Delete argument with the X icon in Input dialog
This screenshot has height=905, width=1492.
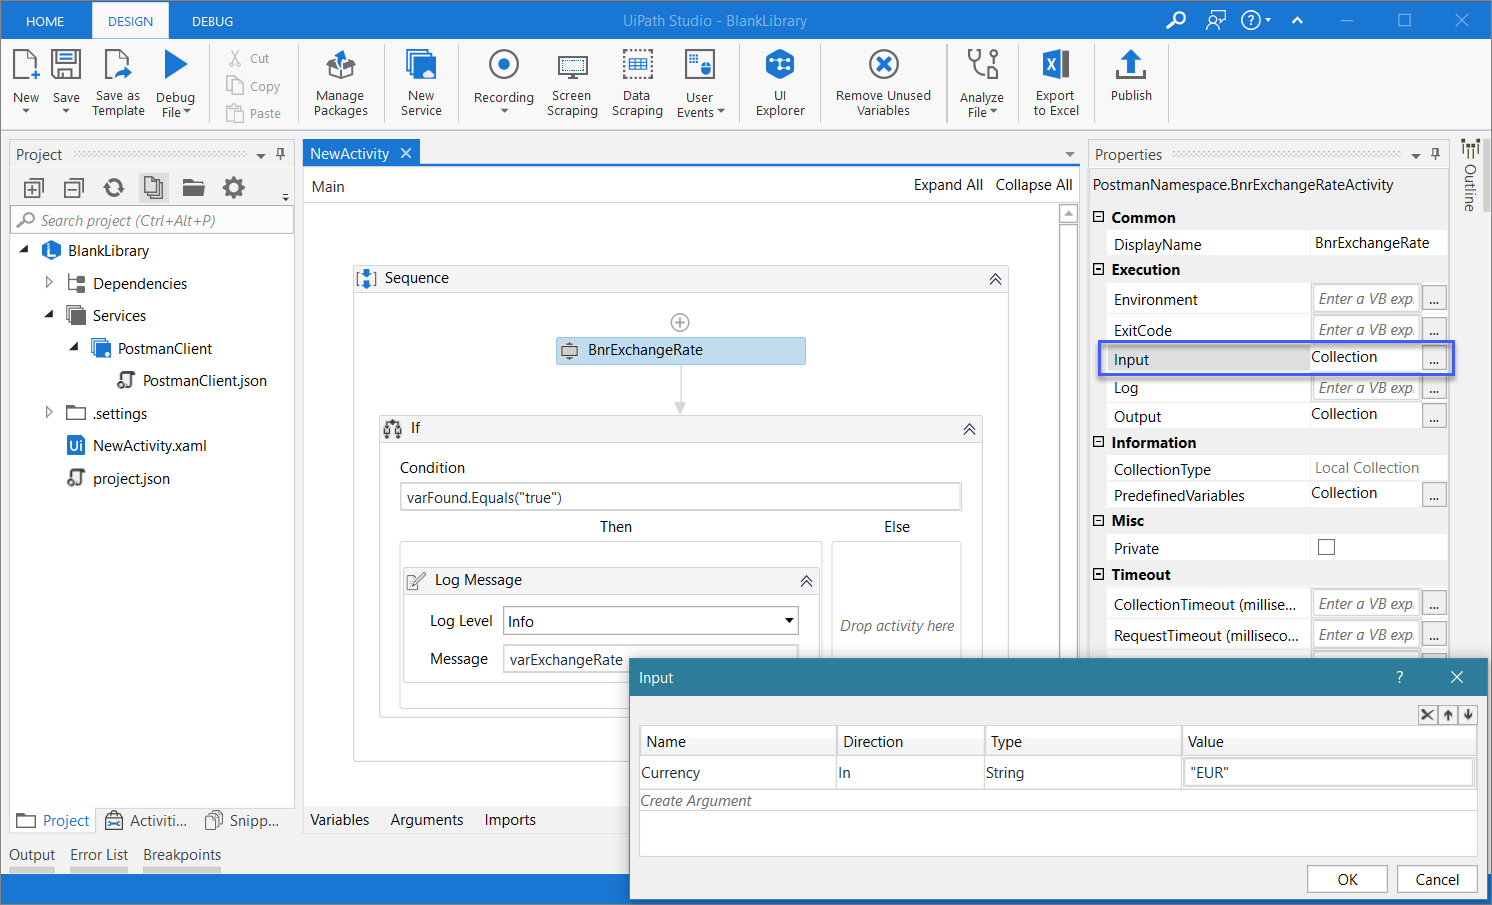tap(1427, 714)
